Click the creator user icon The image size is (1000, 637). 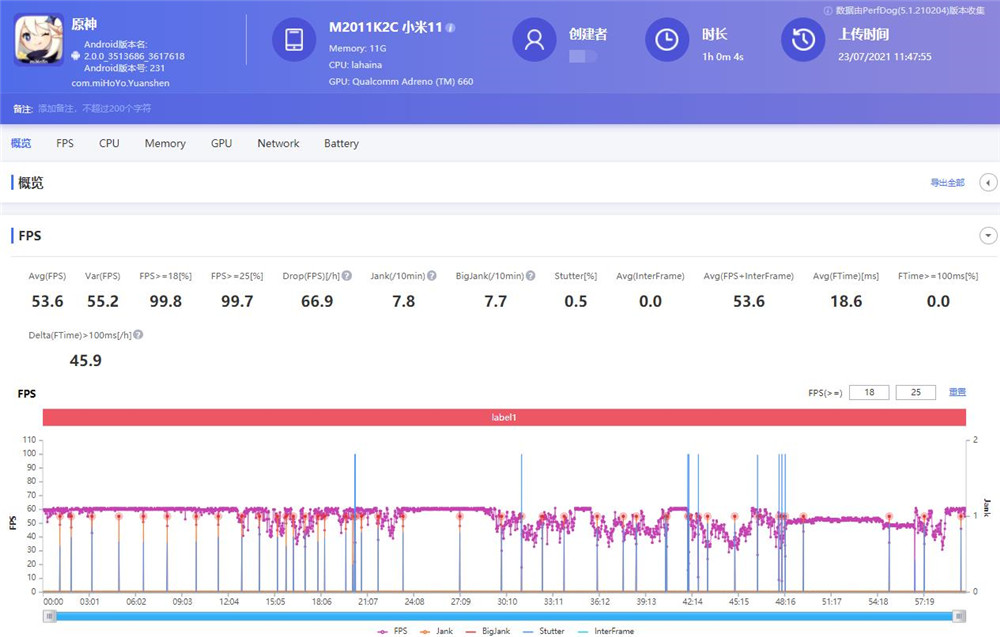[x=534, y=40]
